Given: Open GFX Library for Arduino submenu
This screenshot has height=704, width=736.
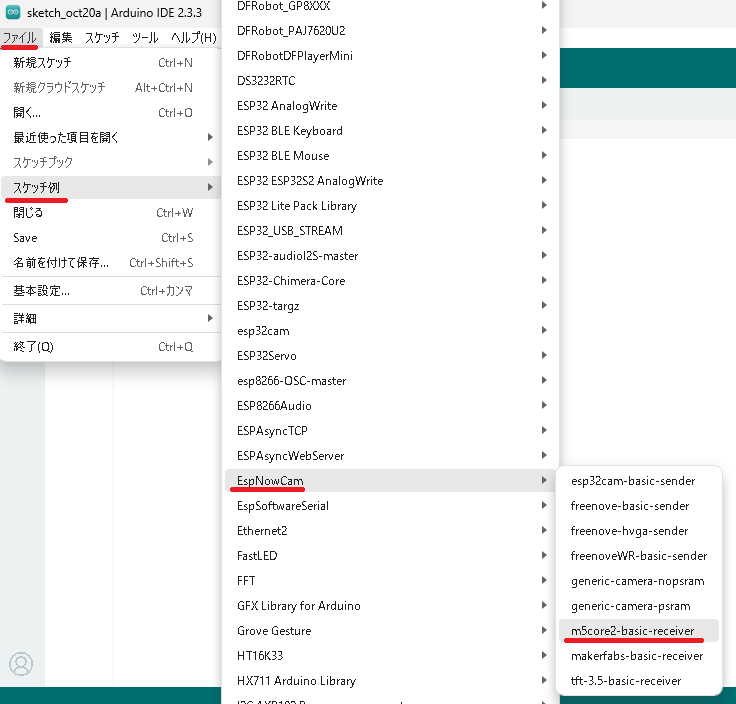Looking at the screenshot, I should tap(391, 605).
